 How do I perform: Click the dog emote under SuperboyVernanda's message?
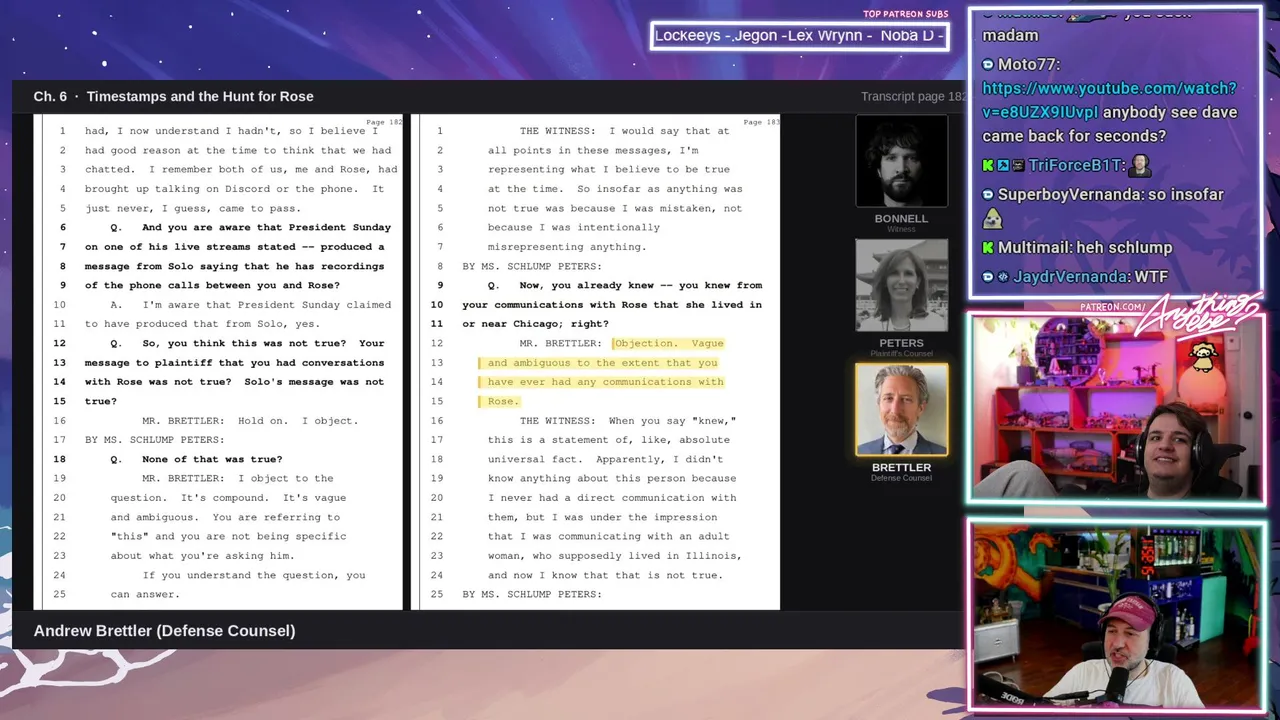click(x=992, y=219)
